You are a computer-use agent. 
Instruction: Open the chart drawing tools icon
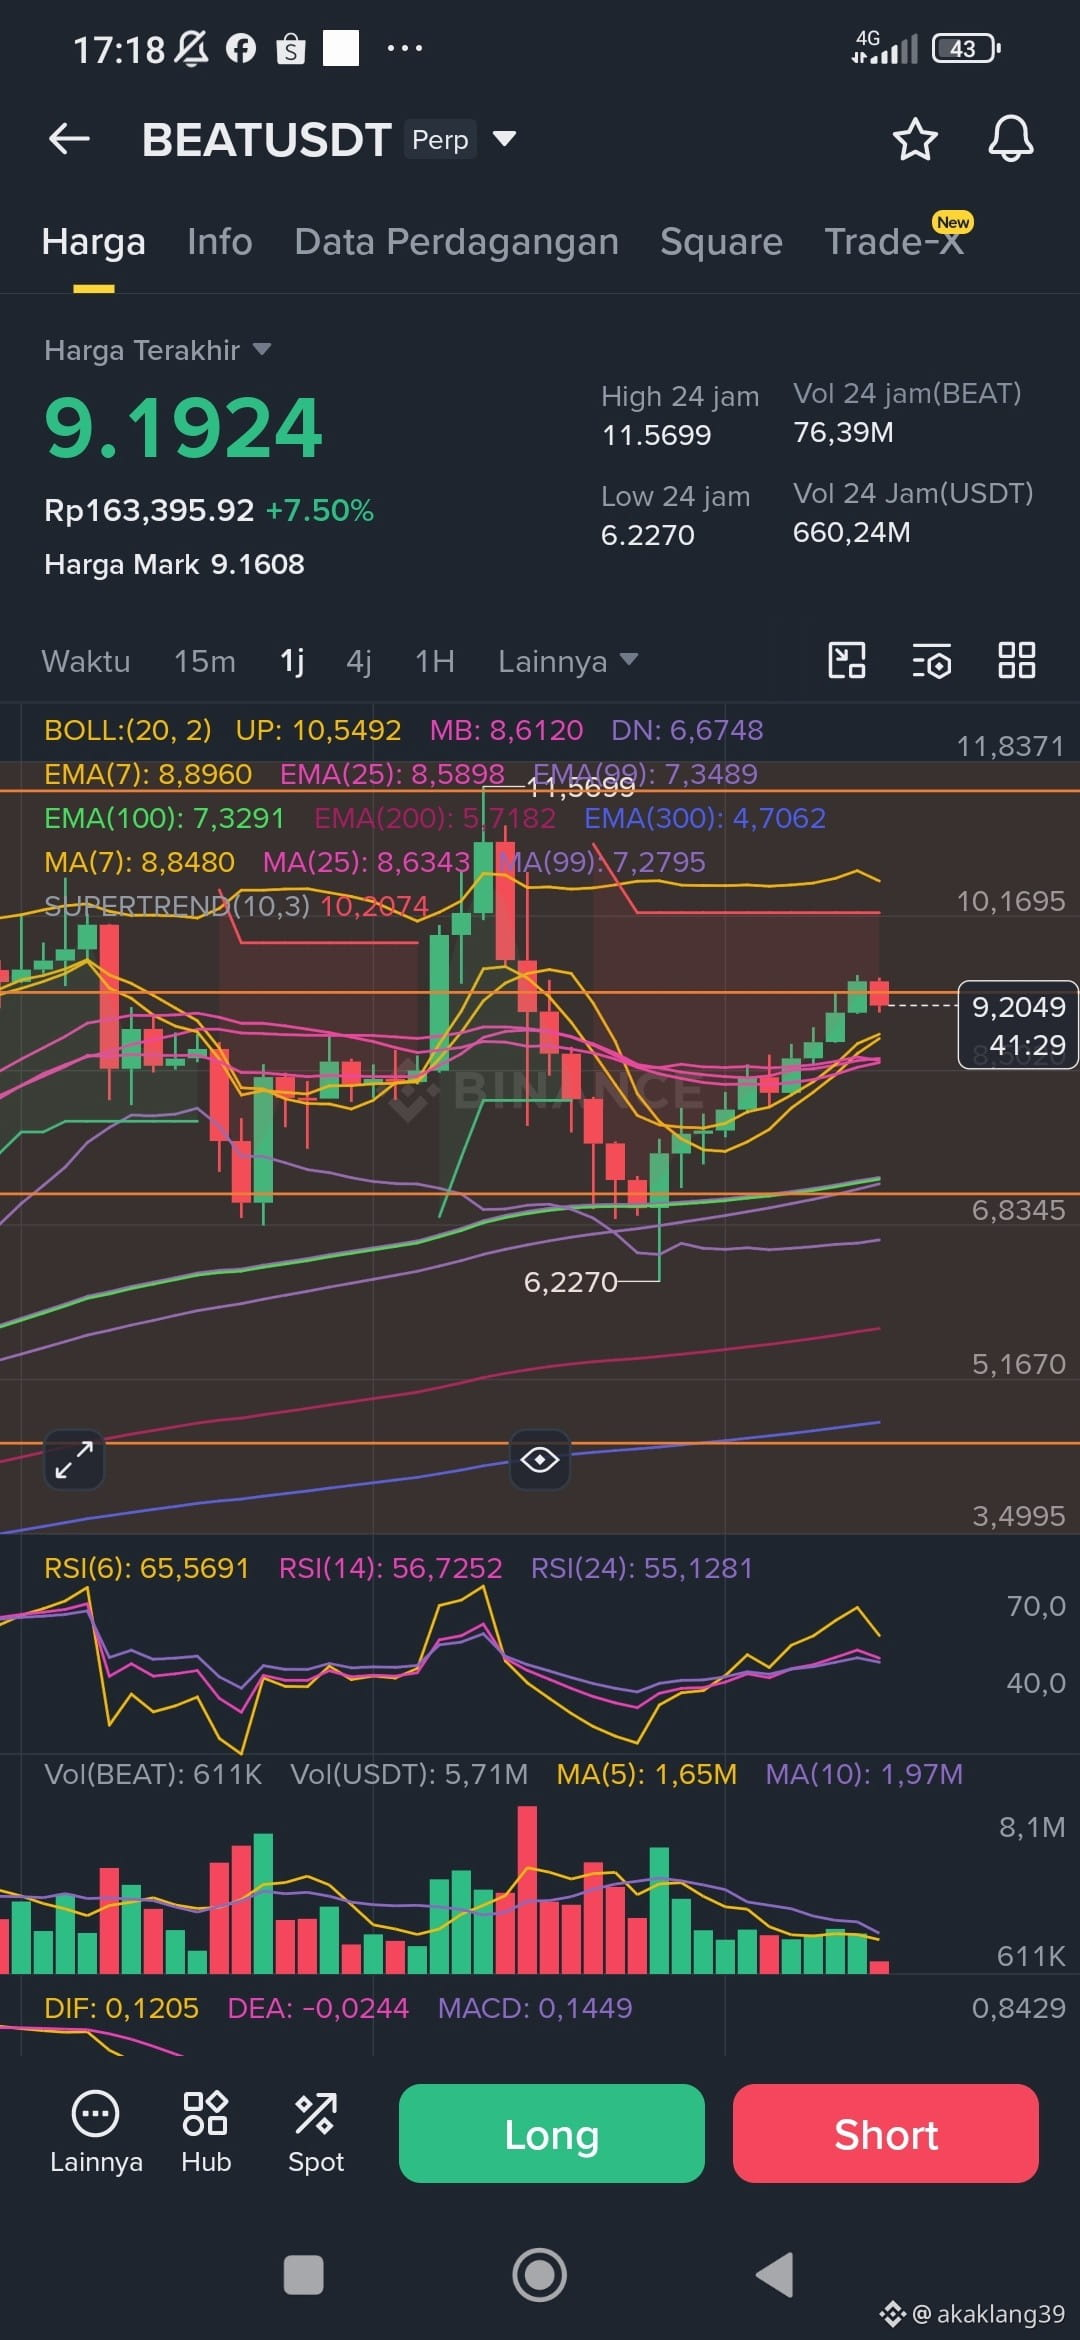tap(847, 661)
